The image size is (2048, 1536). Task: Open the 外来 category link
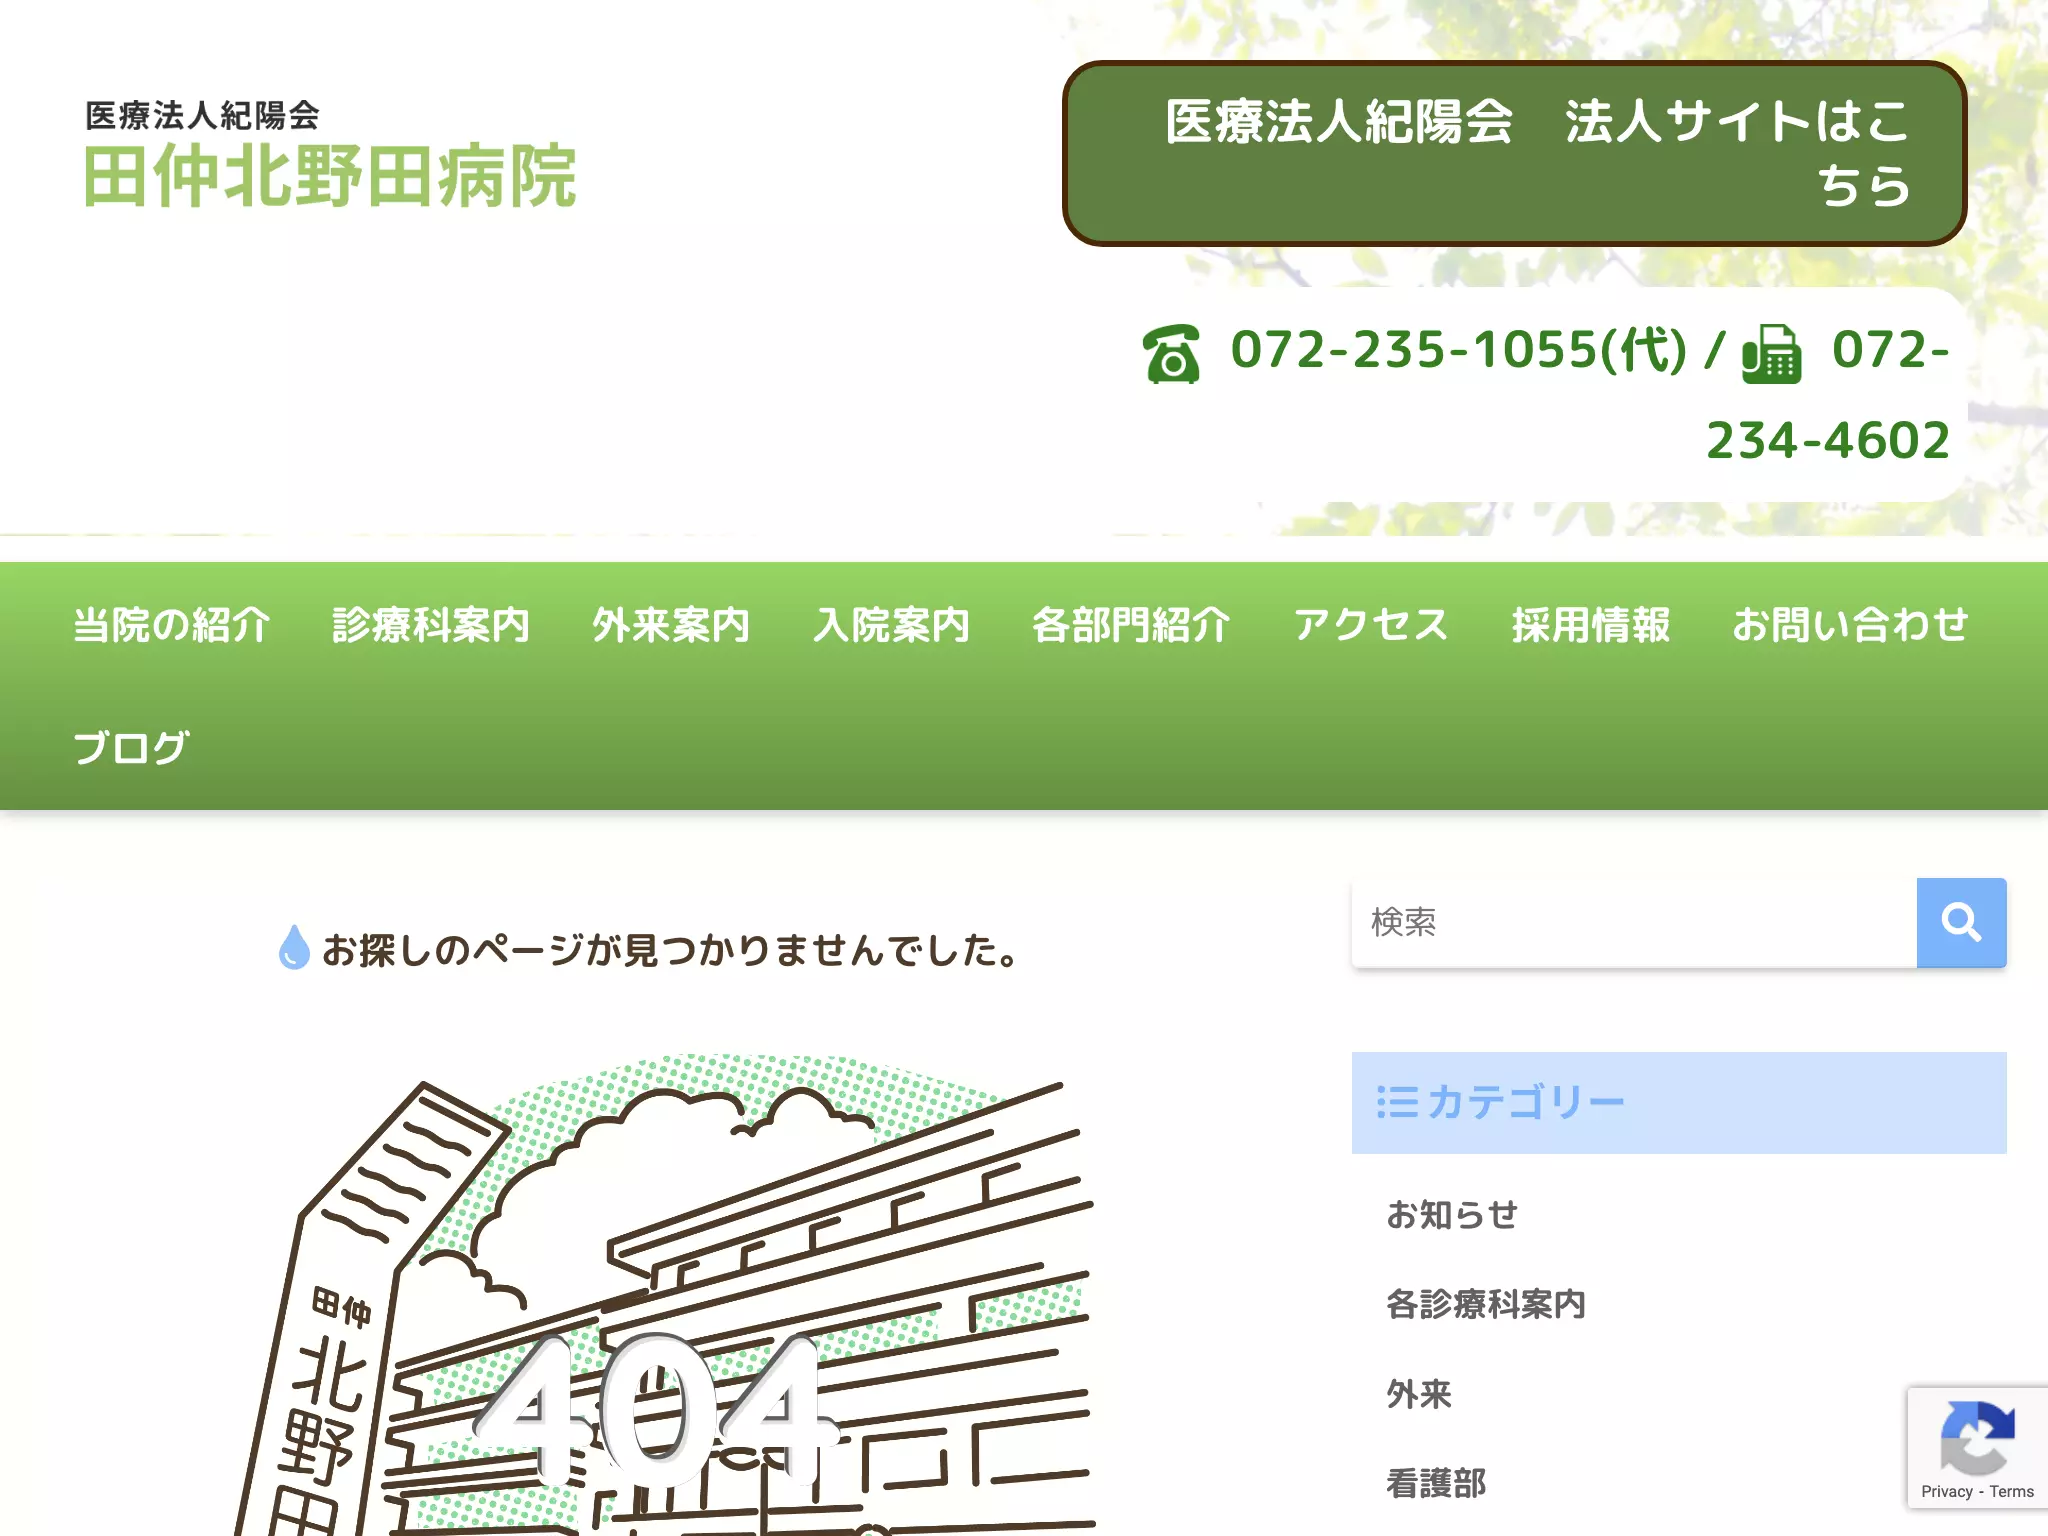point(1419,1393)
